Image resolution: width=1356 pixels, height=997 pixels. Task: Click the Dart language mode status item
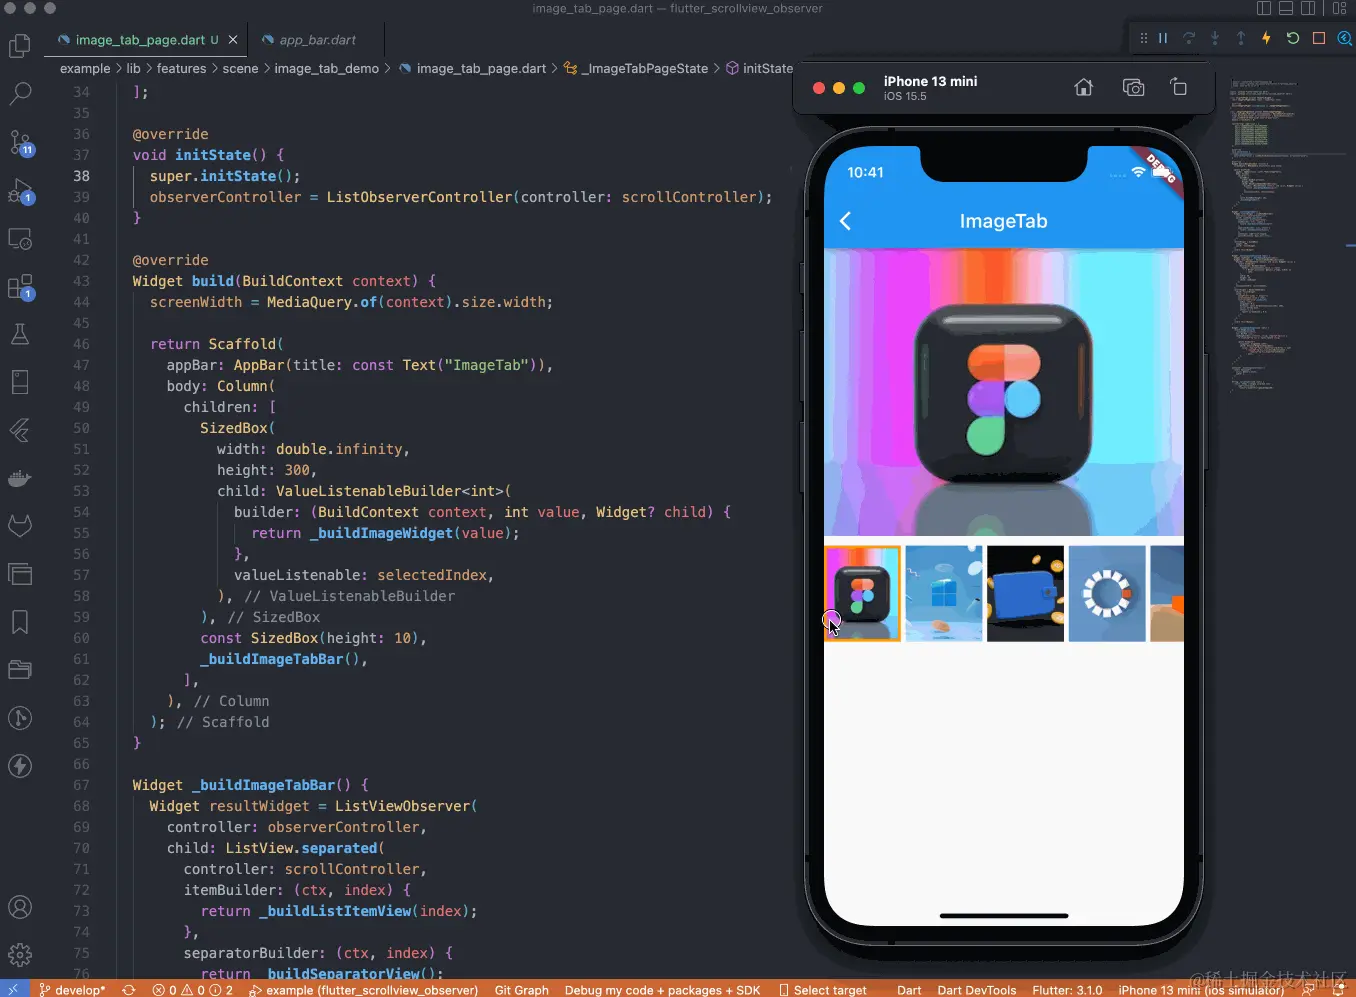point(909,990)
